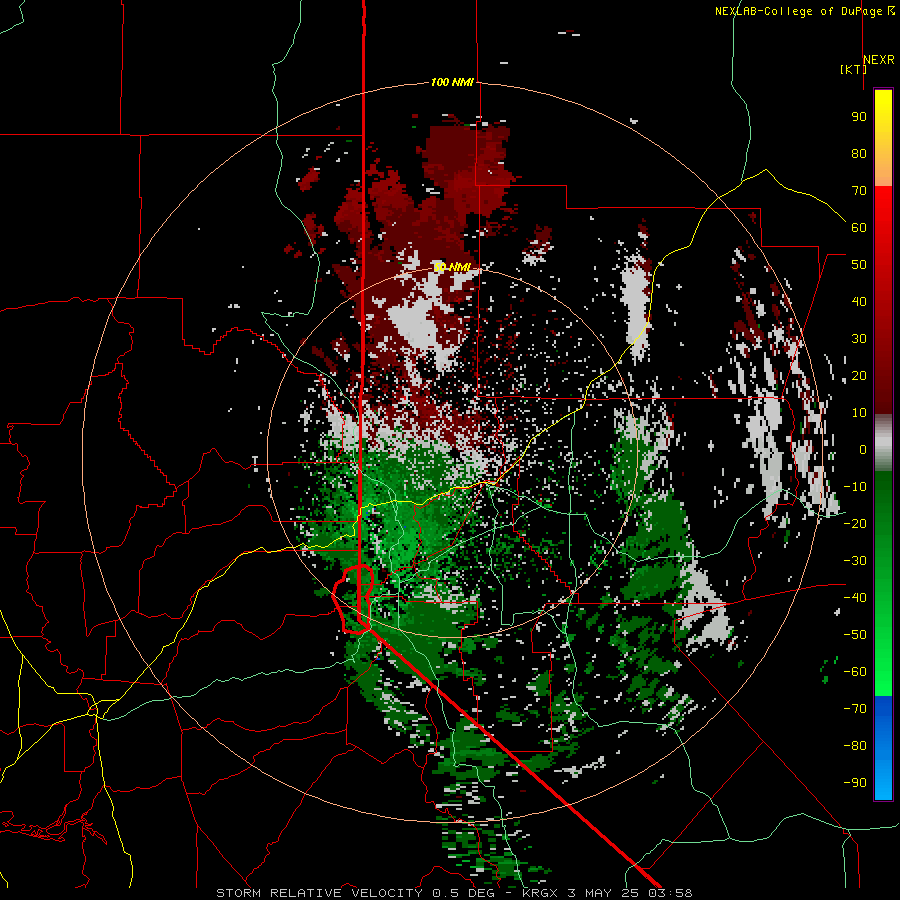
Task: Click the -50 value on the velocity scale
Action: click(x=855, y=635)
